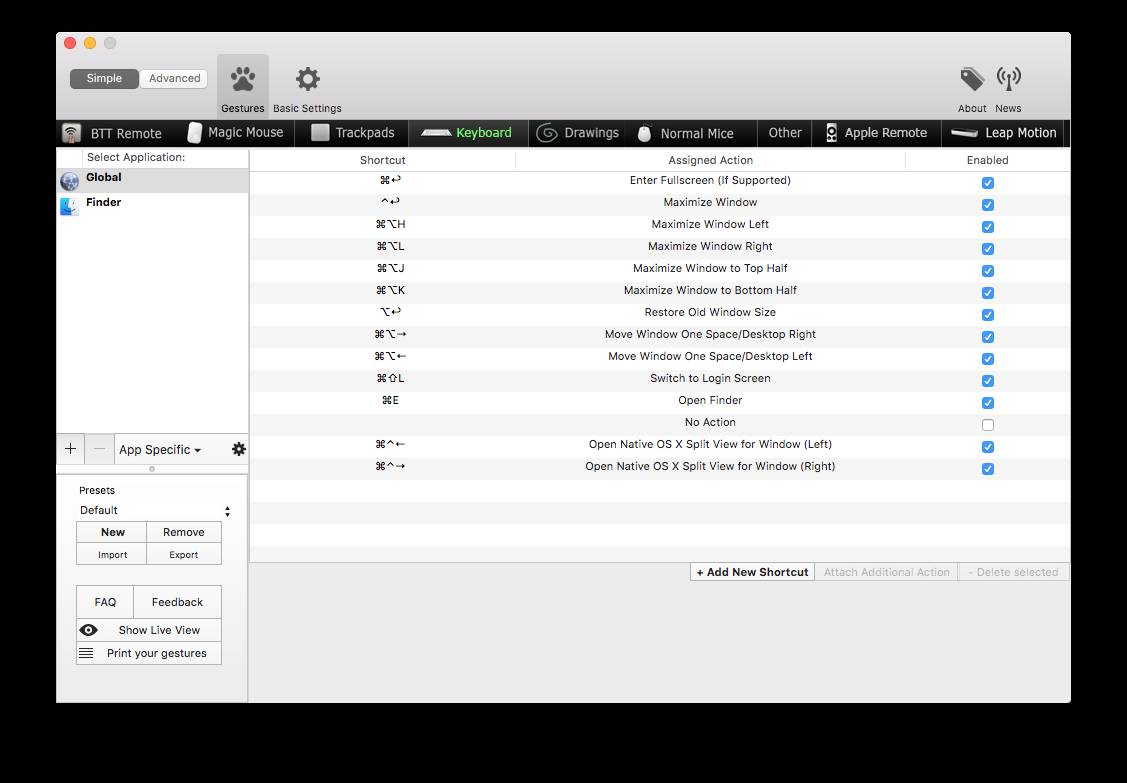The height and width of the screenshot is (783, 1127).
Task: Click the plus icon to add application
Action: (x=70, y=449)
